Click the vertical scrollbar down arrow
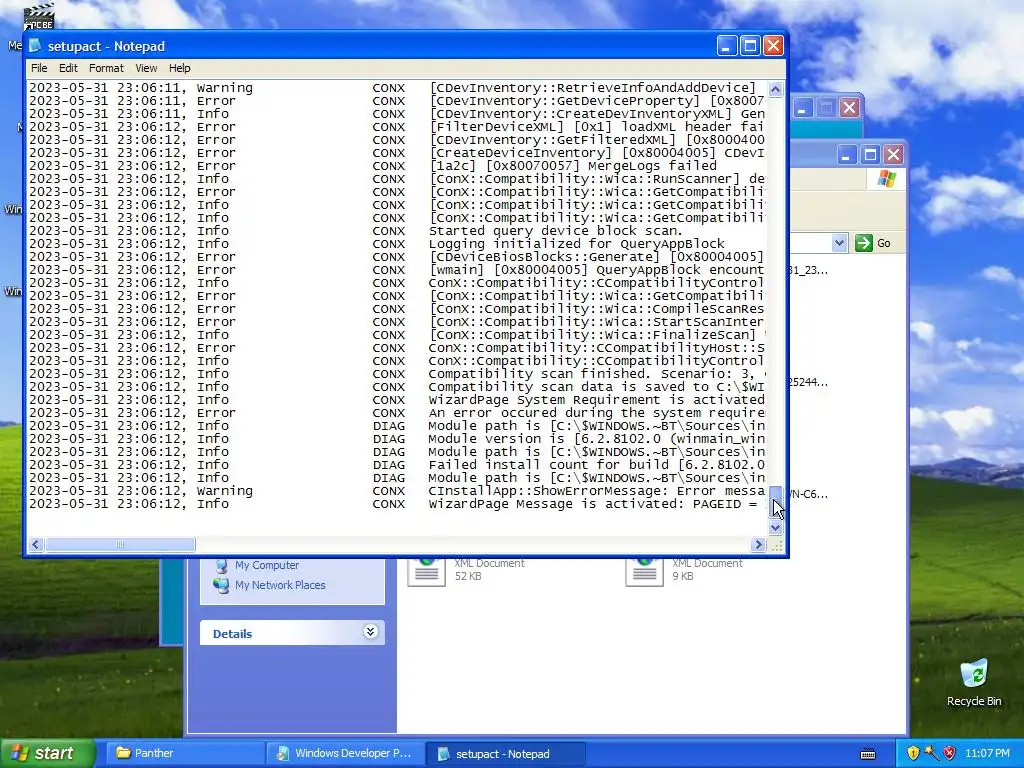 click(775, 528)
